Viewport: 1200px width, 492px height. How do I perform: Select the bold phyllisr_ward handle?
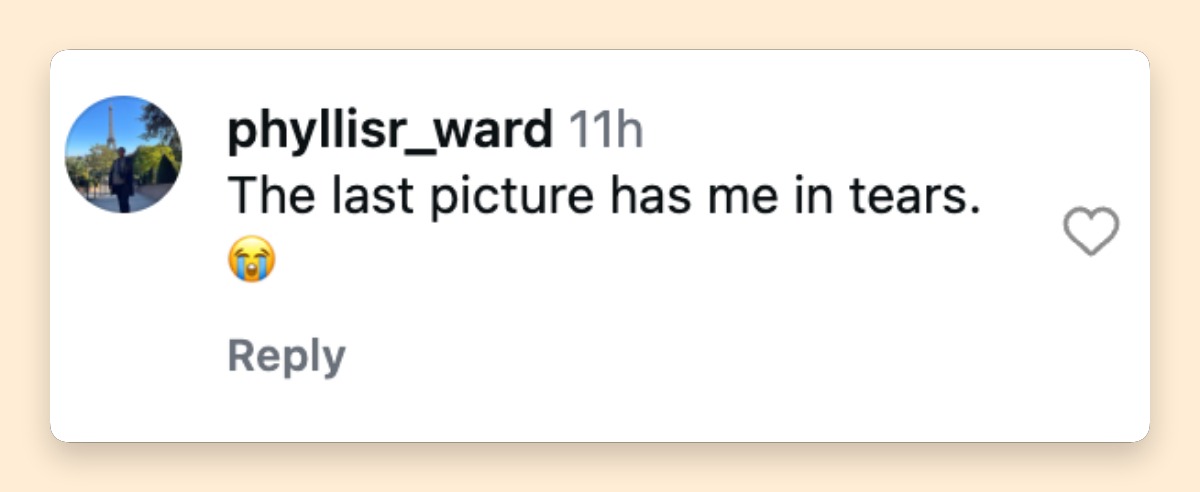pyautogui.click(x=390, y=133)
